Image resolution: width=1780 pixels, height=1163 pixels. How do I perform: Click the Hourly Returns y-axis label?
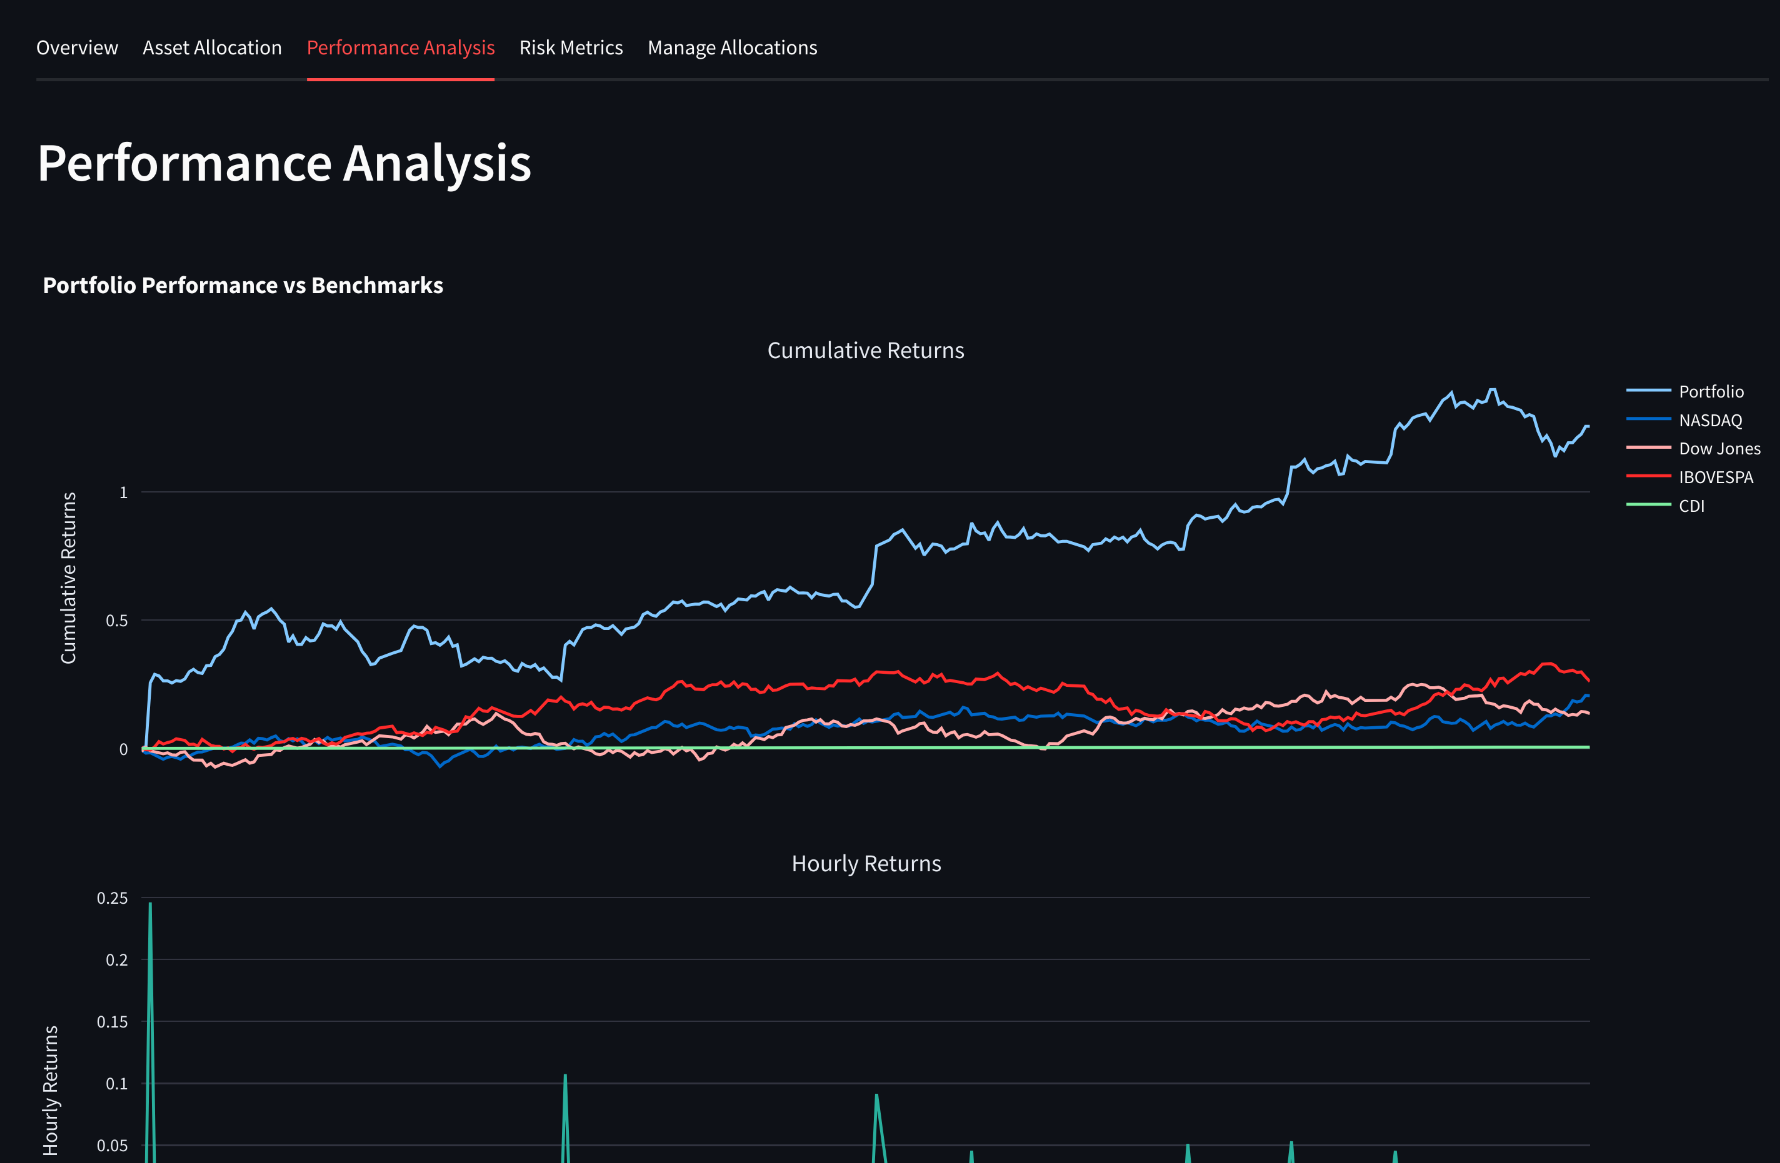(50, 1090)
